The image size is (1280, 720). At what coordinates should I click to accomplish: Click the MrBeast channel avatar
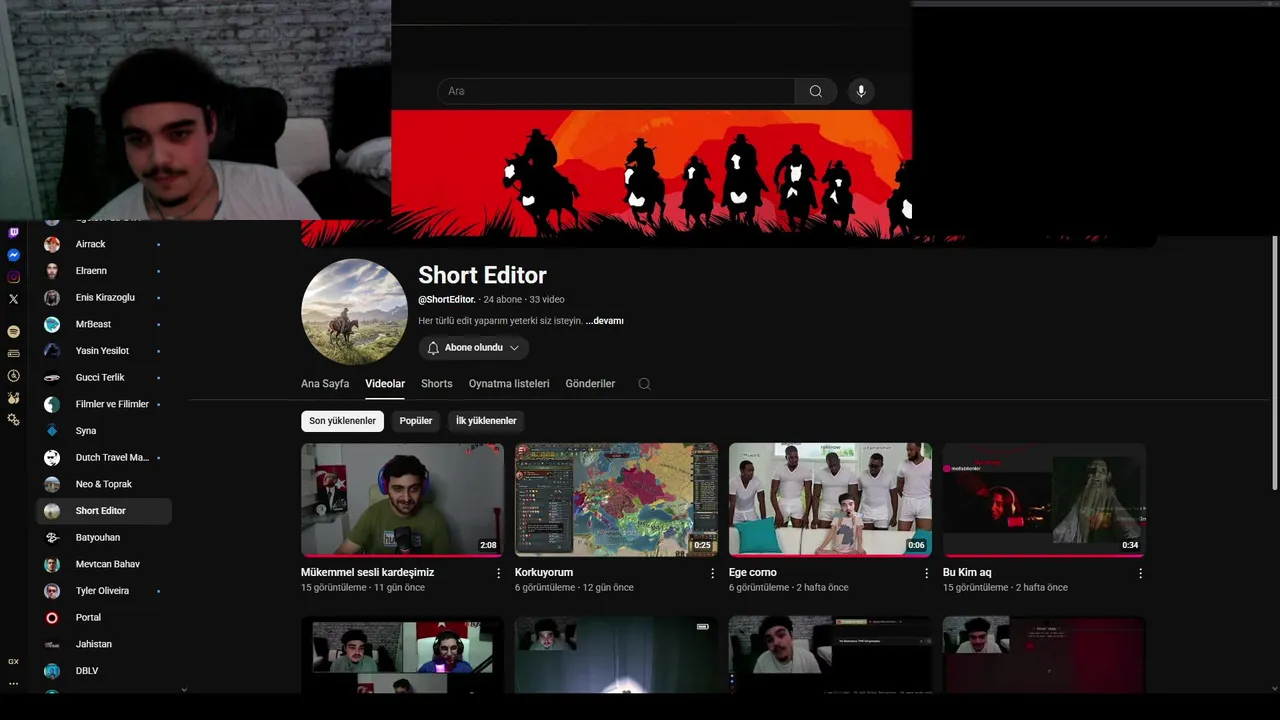click(x=52, y=324)
